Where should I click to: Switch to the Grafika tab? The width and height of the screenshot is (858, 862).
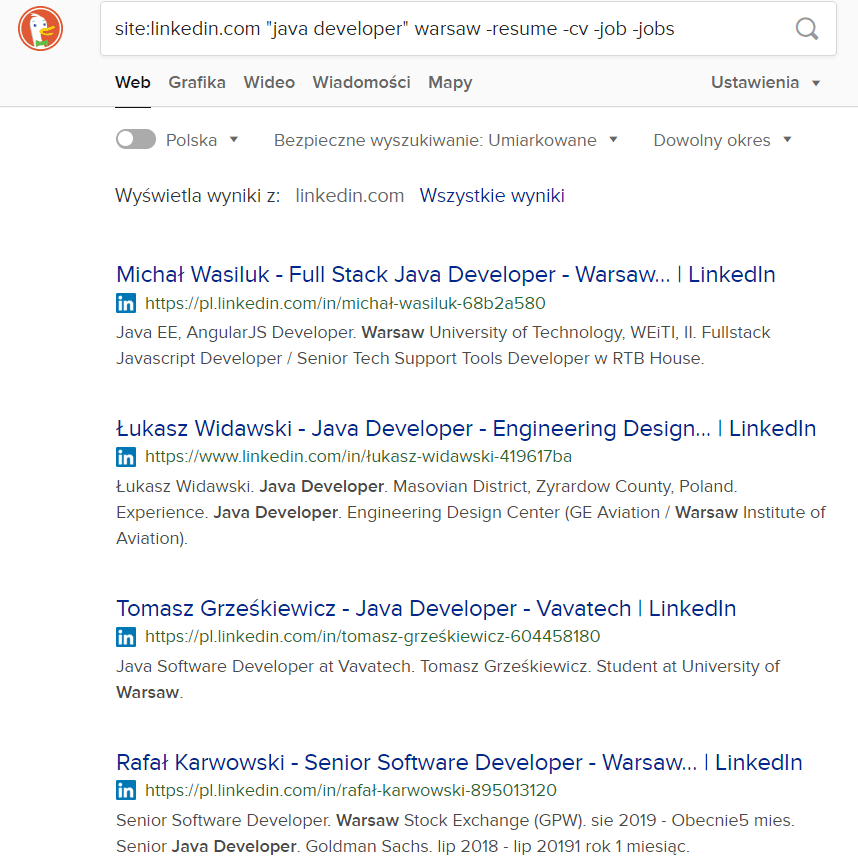coord(197,82)
